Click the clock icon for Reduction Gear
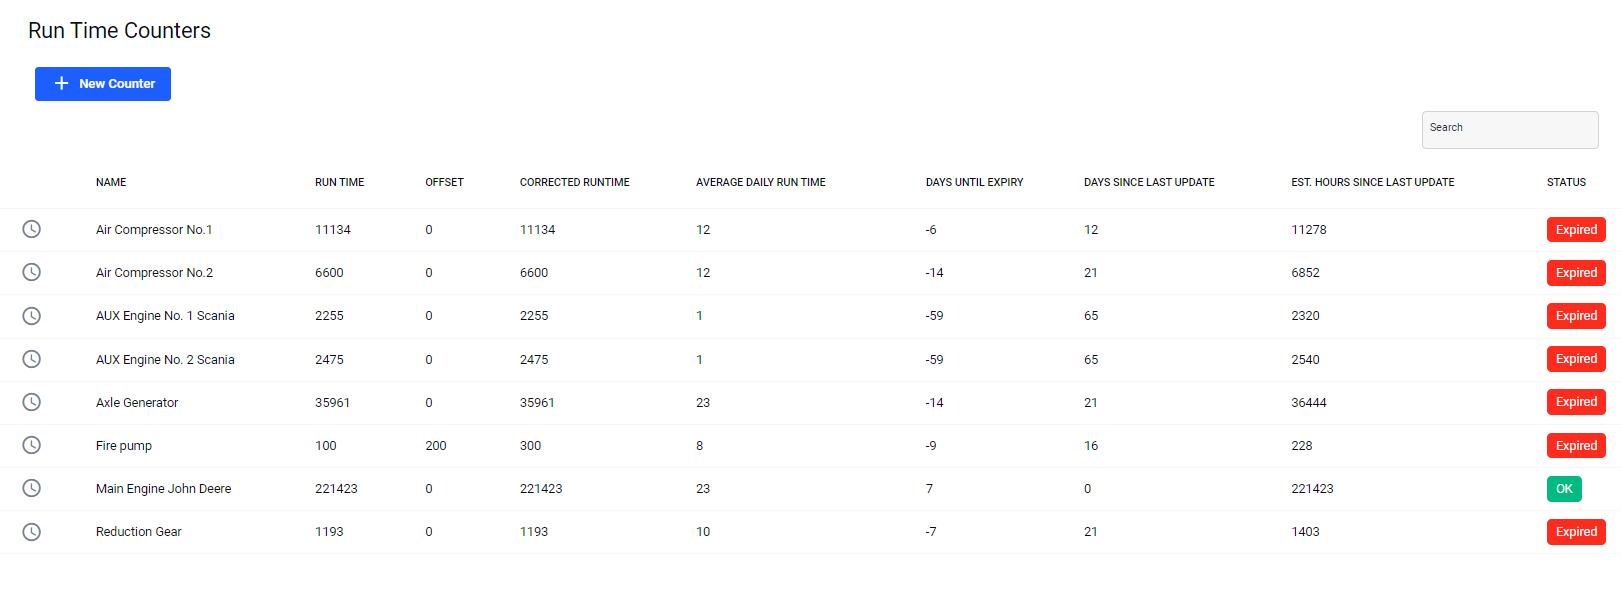Screen dimensions: 1621x614 pos(32,532)
